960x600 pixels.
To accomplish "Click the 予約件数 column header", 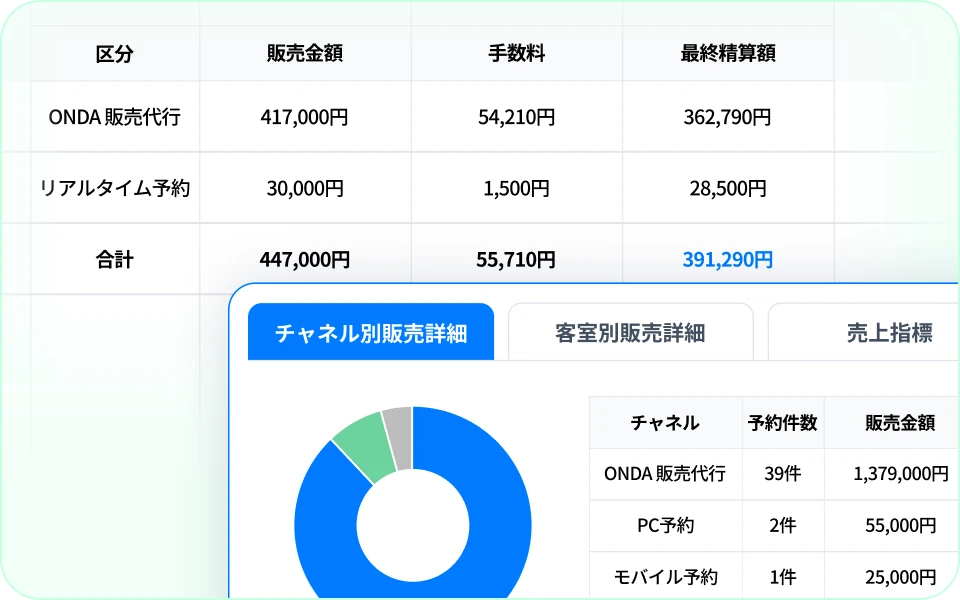I will pyautogui.click(x=782, y=422).
